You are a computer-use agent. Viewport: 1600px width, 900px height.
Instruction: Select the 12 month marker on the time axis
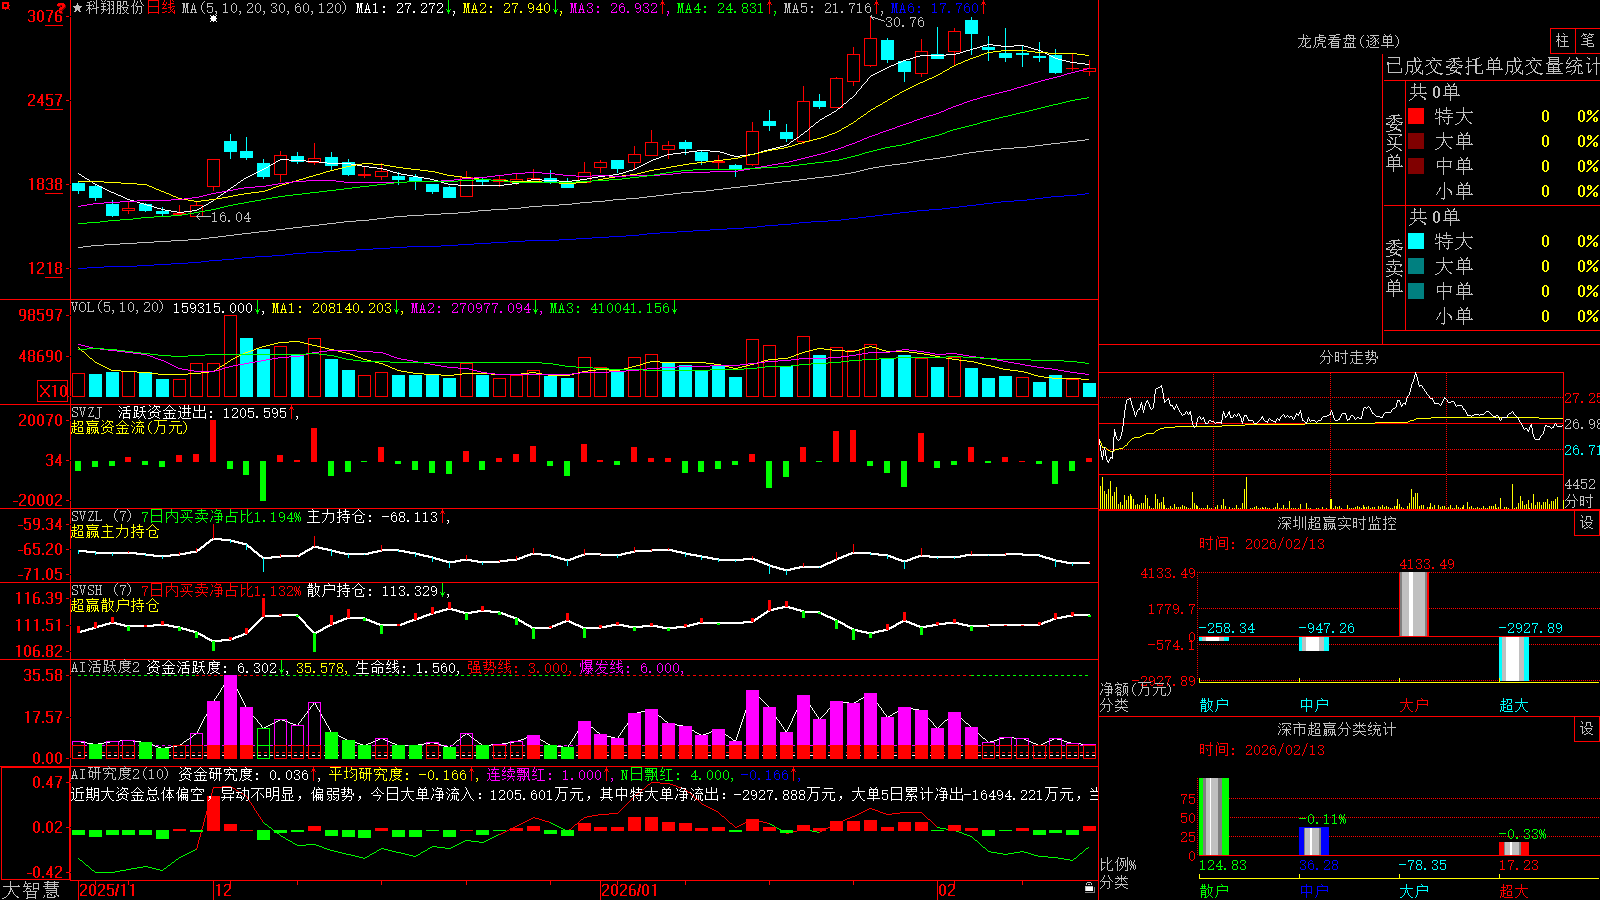pyautogui.click(x=223, y=890)
